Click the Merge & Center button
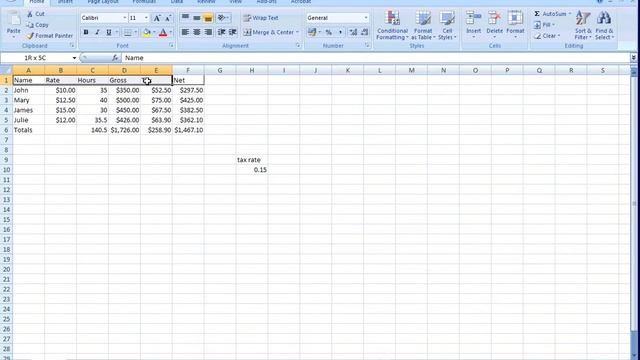The width and height of the screenshot is (640, 360). 269,32
